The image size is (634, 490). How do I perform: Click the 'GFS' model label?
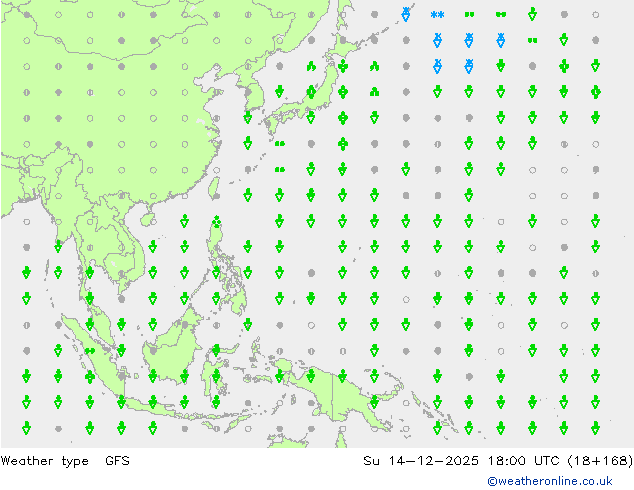pos(117,461)
